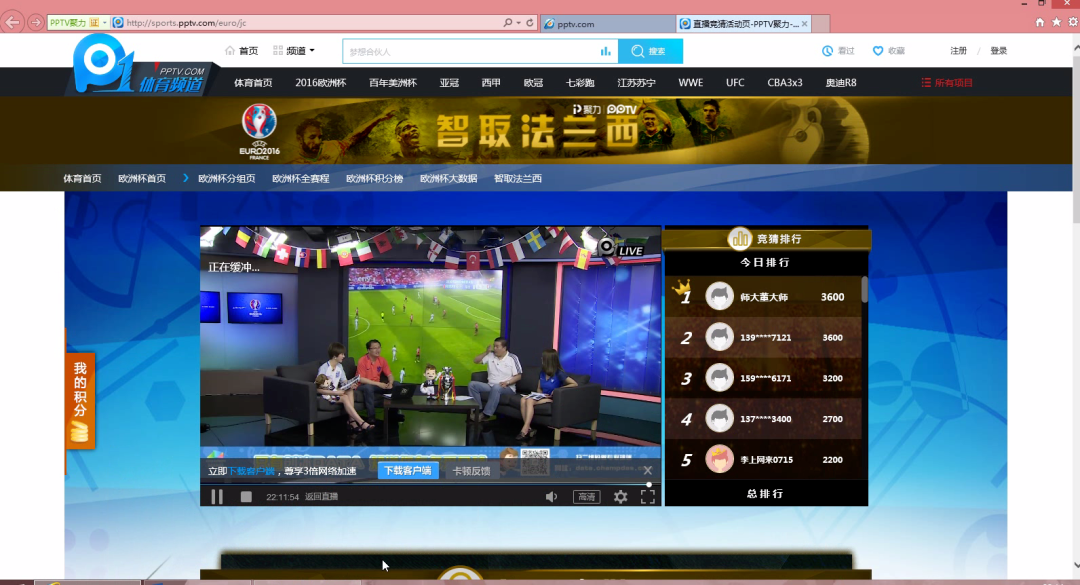Viewport: 1080px width, 585px height.
Task: Expand address bar dropdown arrow
Action: pyautogui.click(x=519, y=23)
